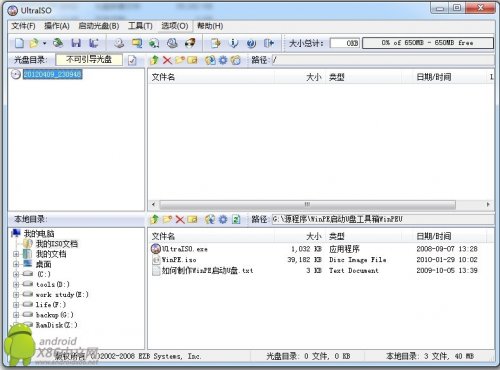Click the settings gear icon in local toolbar

point(223,219)
